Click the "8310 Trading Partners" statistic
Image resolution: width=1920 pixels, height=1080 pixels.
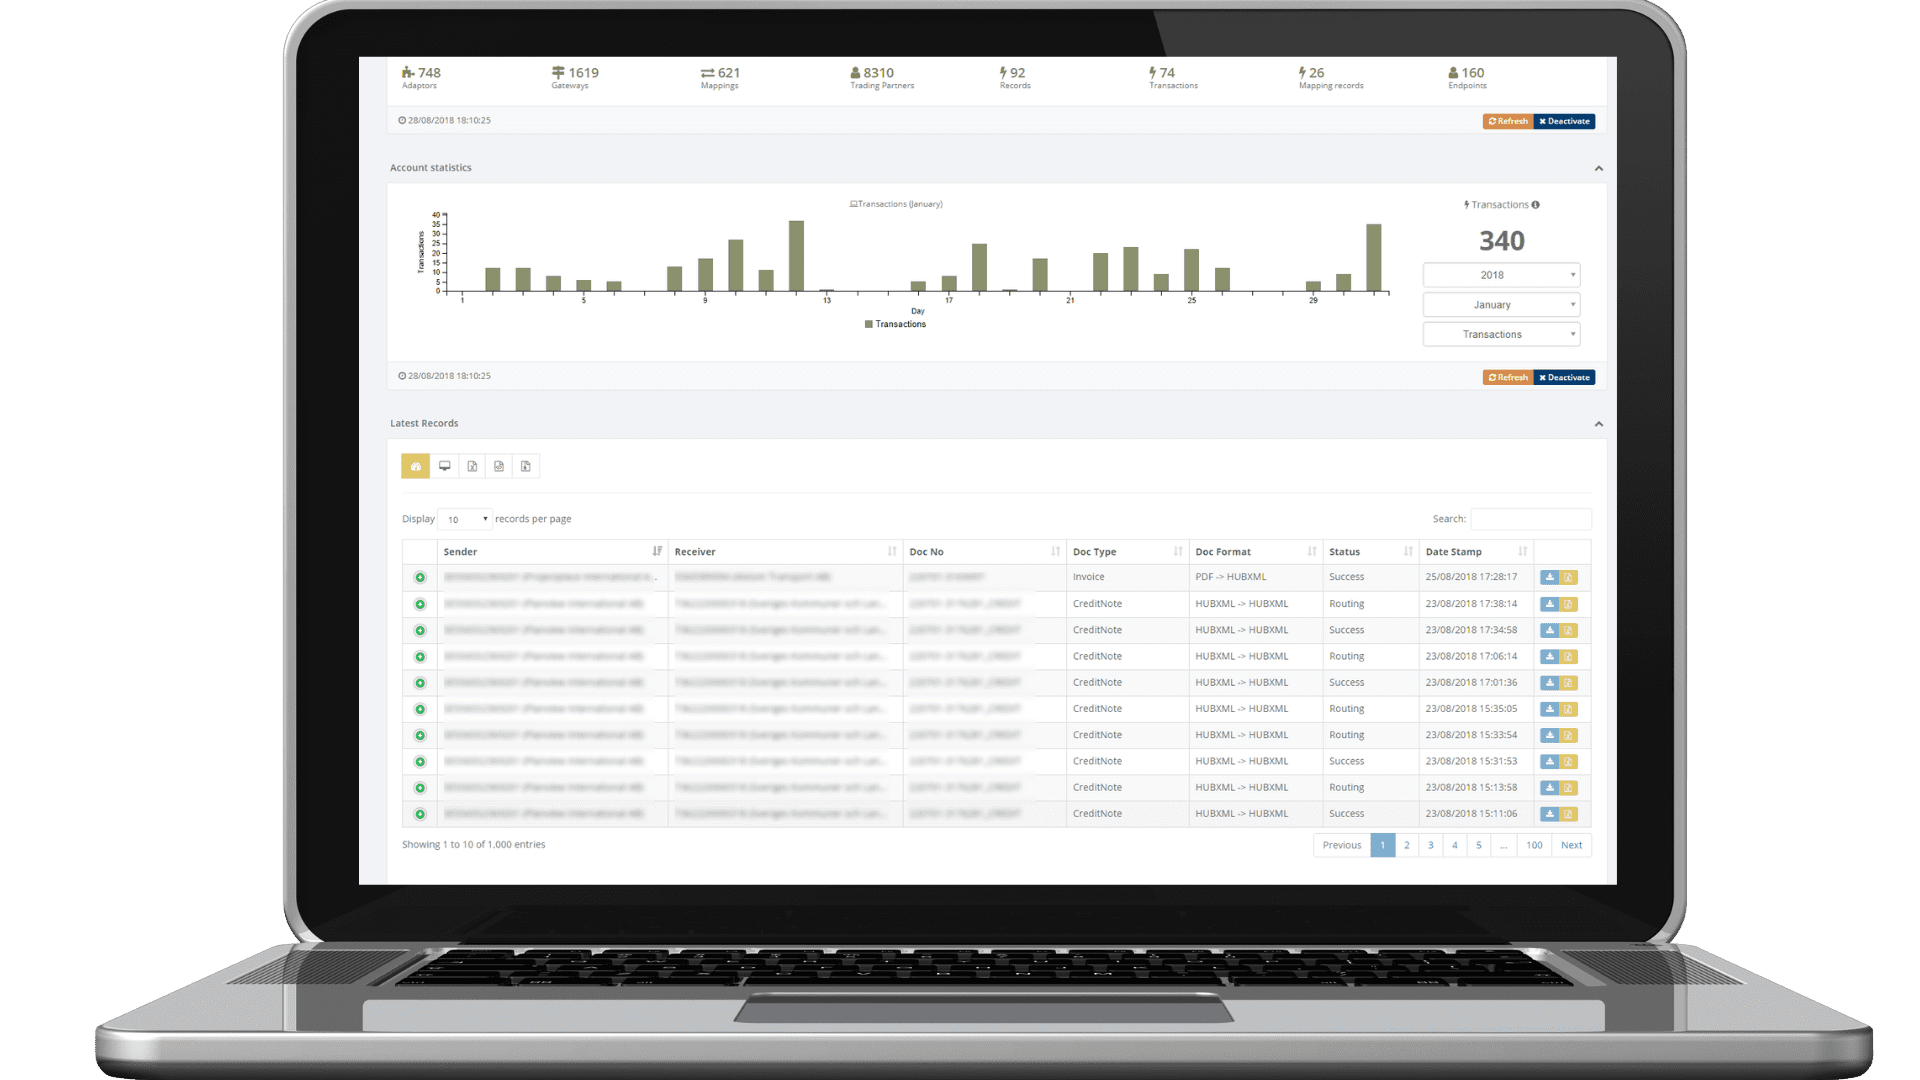[x=882, y=77]
